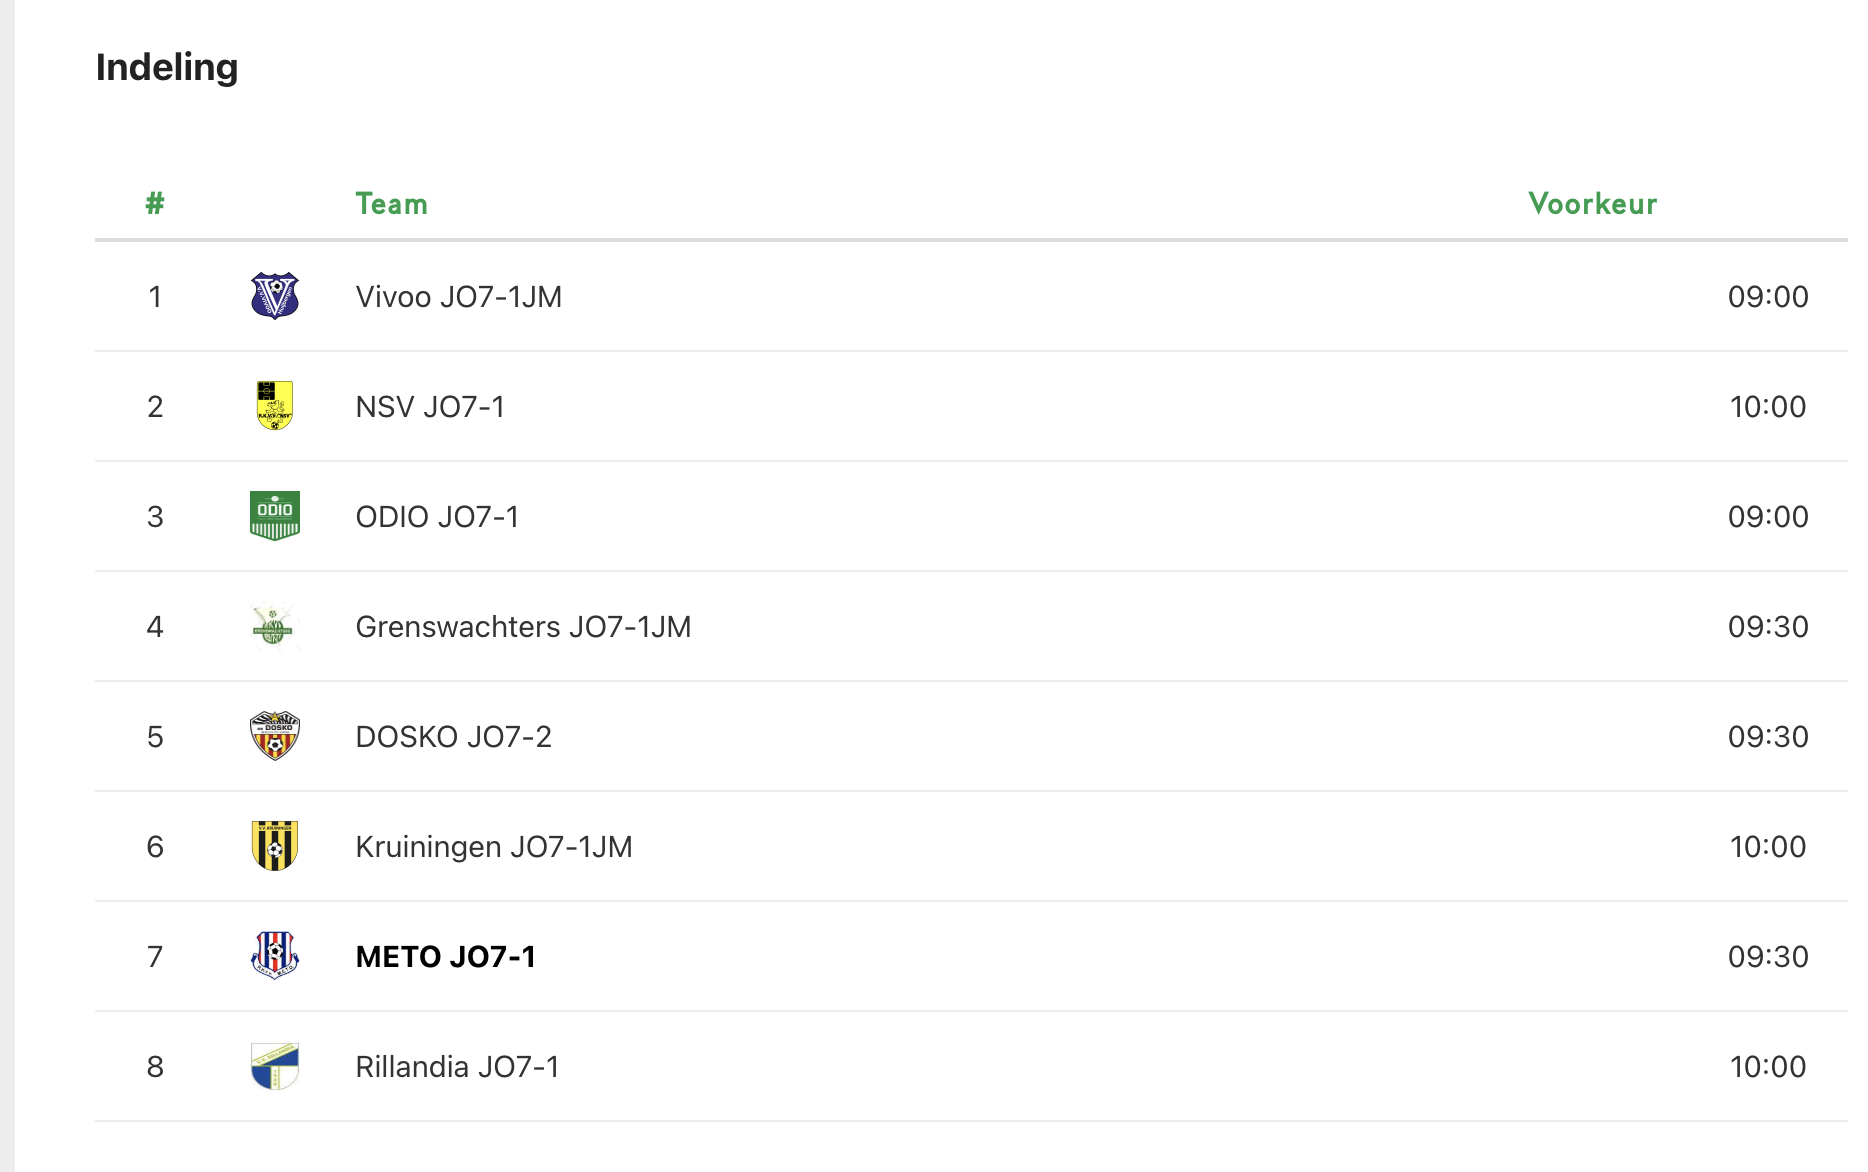
Task: Open the NSV JO7-1 team page
Action: [x=430, y=407]
